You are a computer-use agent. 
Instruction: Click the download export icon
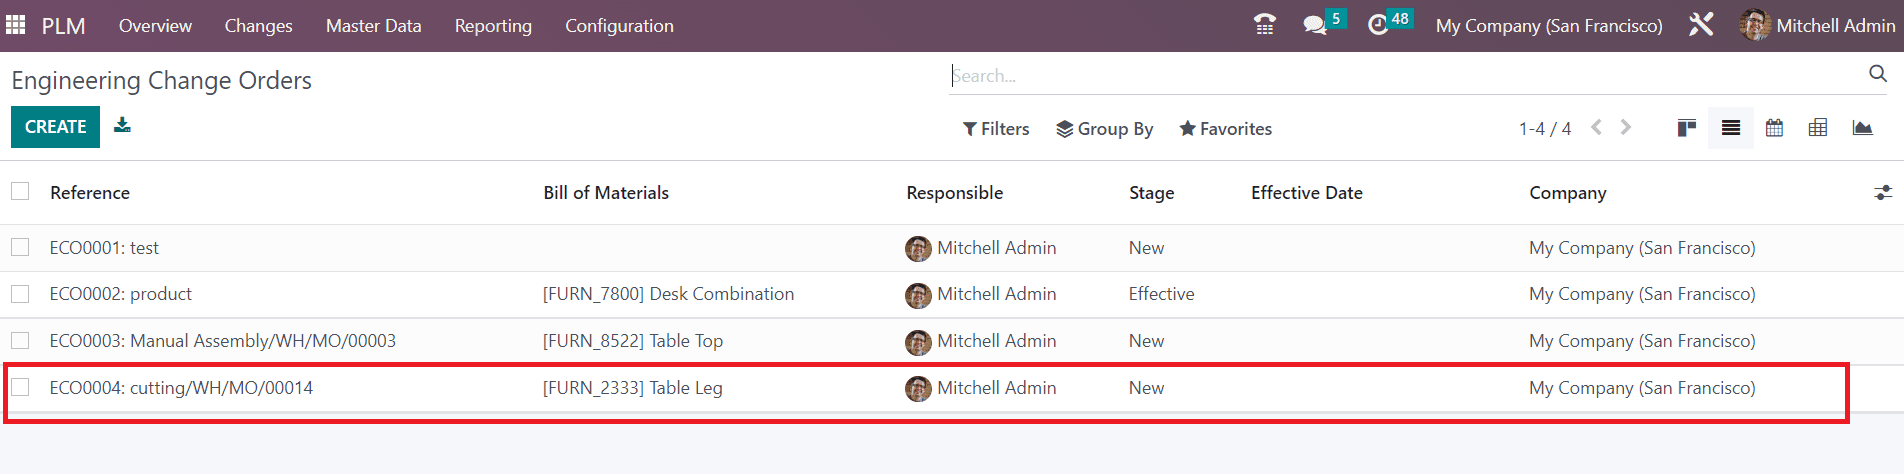point(122,125)
